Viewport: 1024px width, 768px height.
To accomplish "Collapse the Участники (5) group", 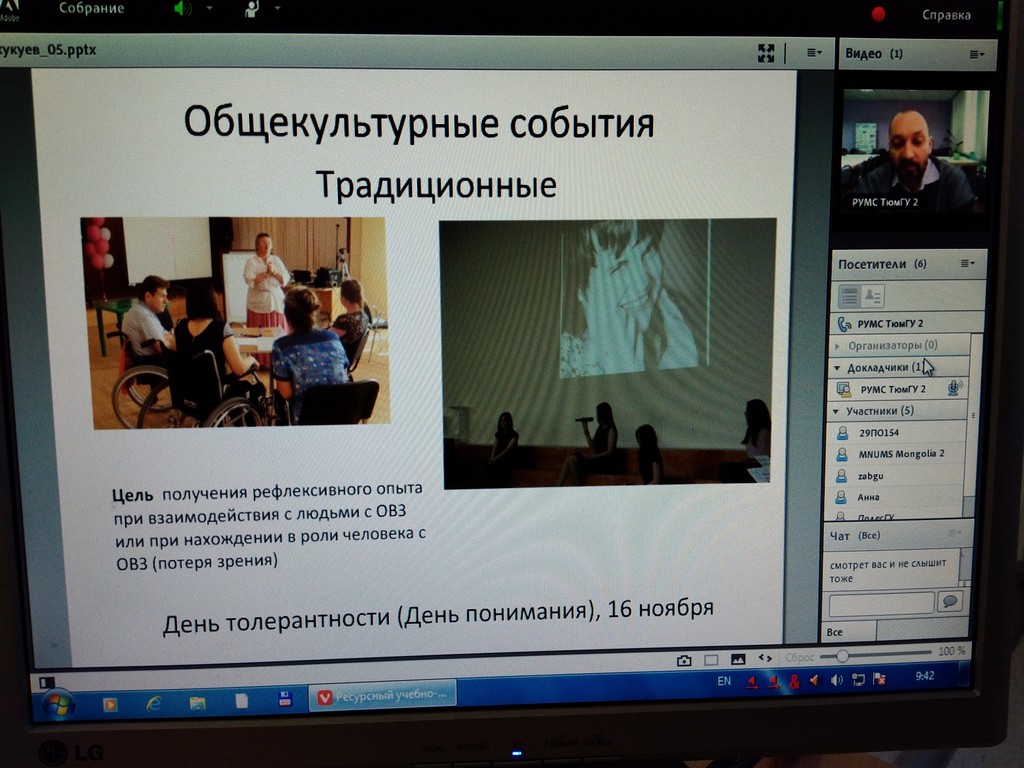I will 835,411.
